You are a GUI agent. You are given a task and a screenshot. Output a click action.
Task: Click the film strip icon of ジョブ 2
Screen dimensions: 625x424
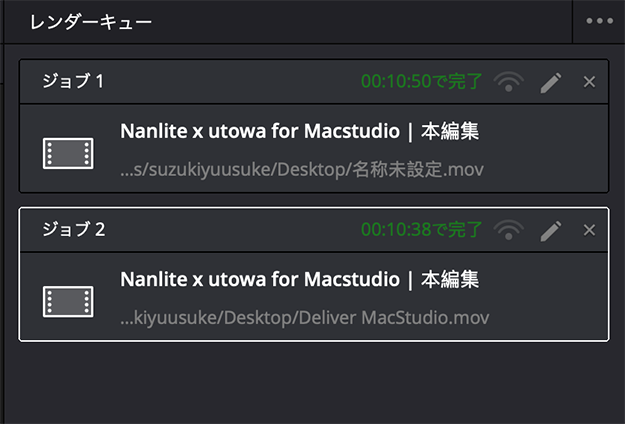click(x=68, y=300)
